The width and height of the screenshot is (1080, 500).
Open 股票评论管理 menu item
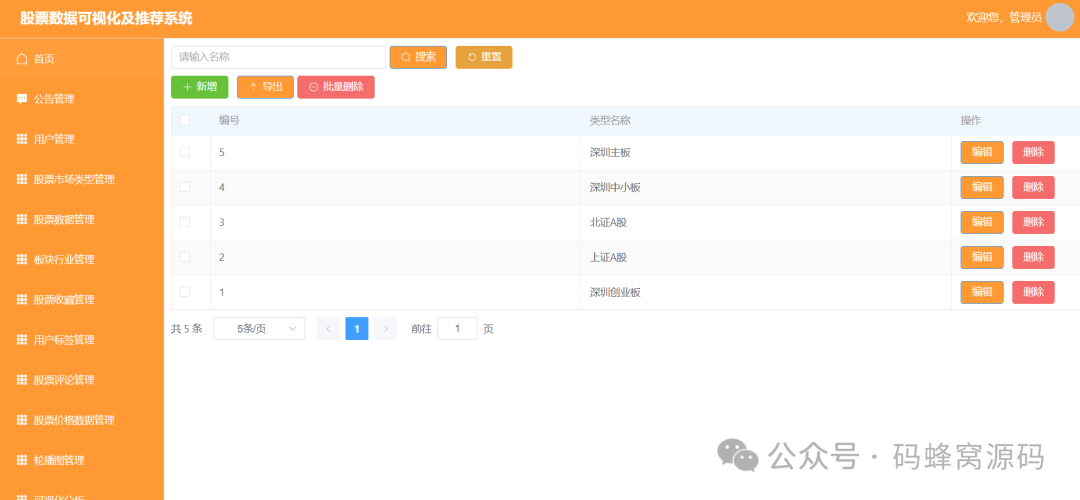click(x=82, y=379)
